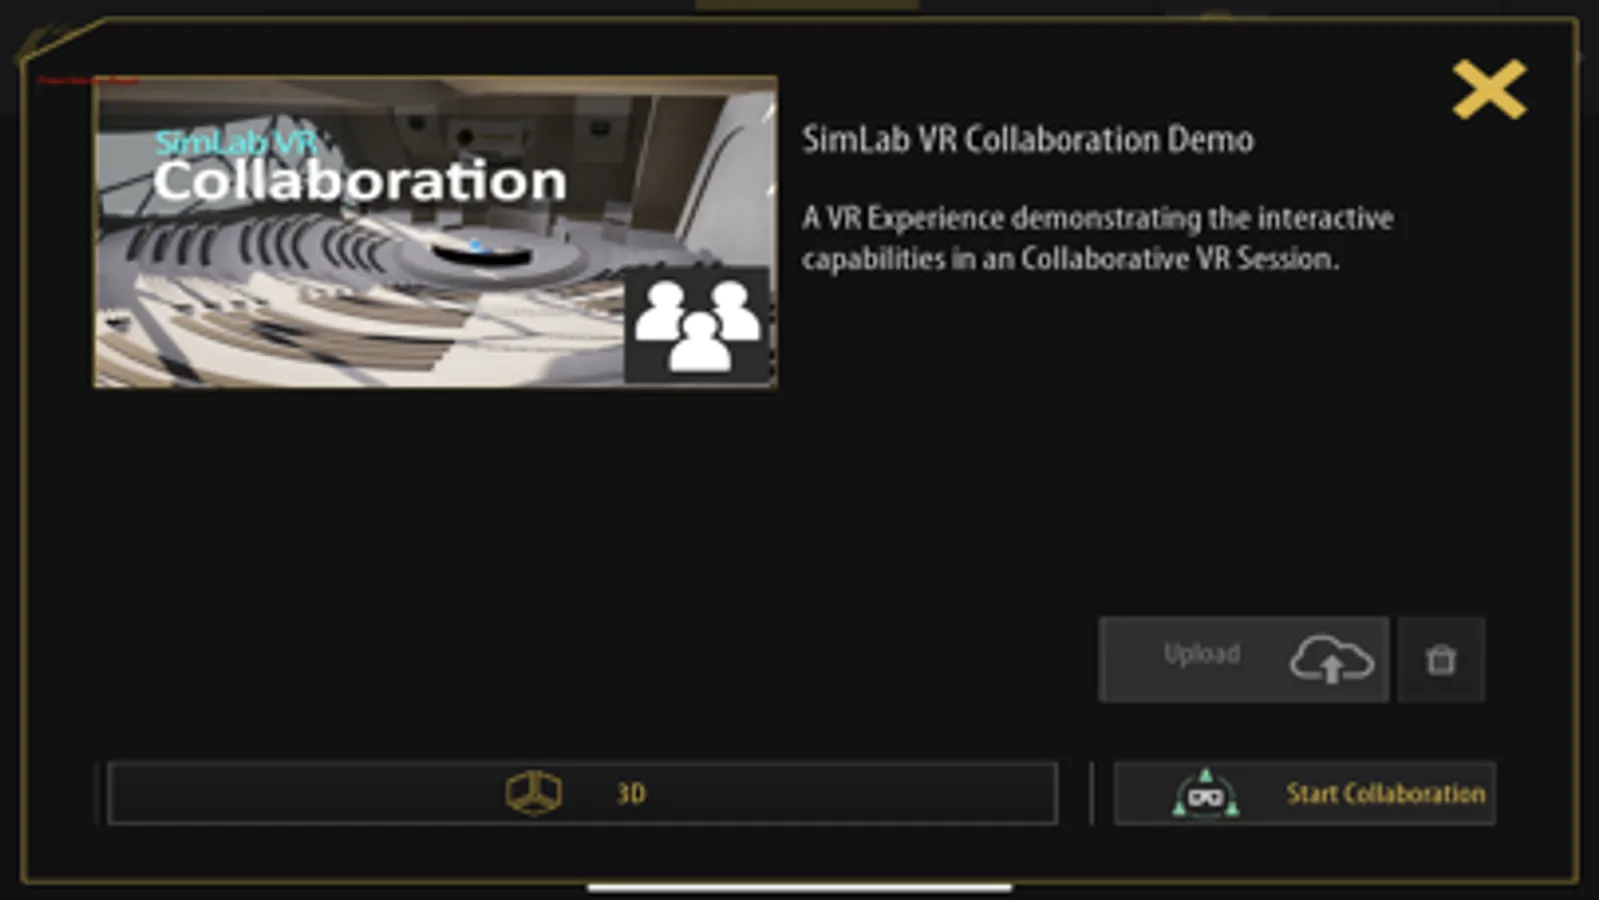Image resolution: width=1599 pixels, height=900 pixels.
Task: Open the SimLab VR Collaboration thumbnail
Action: pyautogui.click(x=435, y=232)
